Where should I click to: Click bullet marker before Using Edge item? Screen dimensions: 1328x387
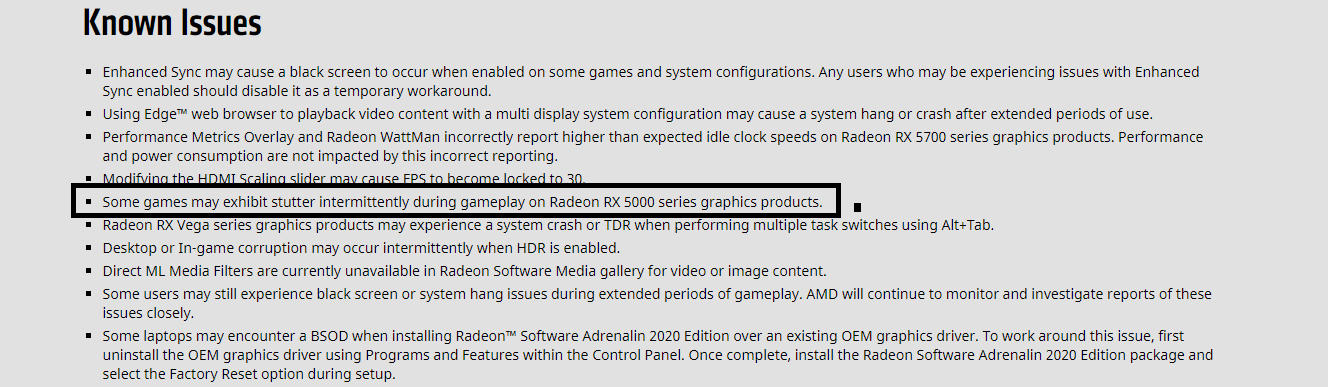89,115
